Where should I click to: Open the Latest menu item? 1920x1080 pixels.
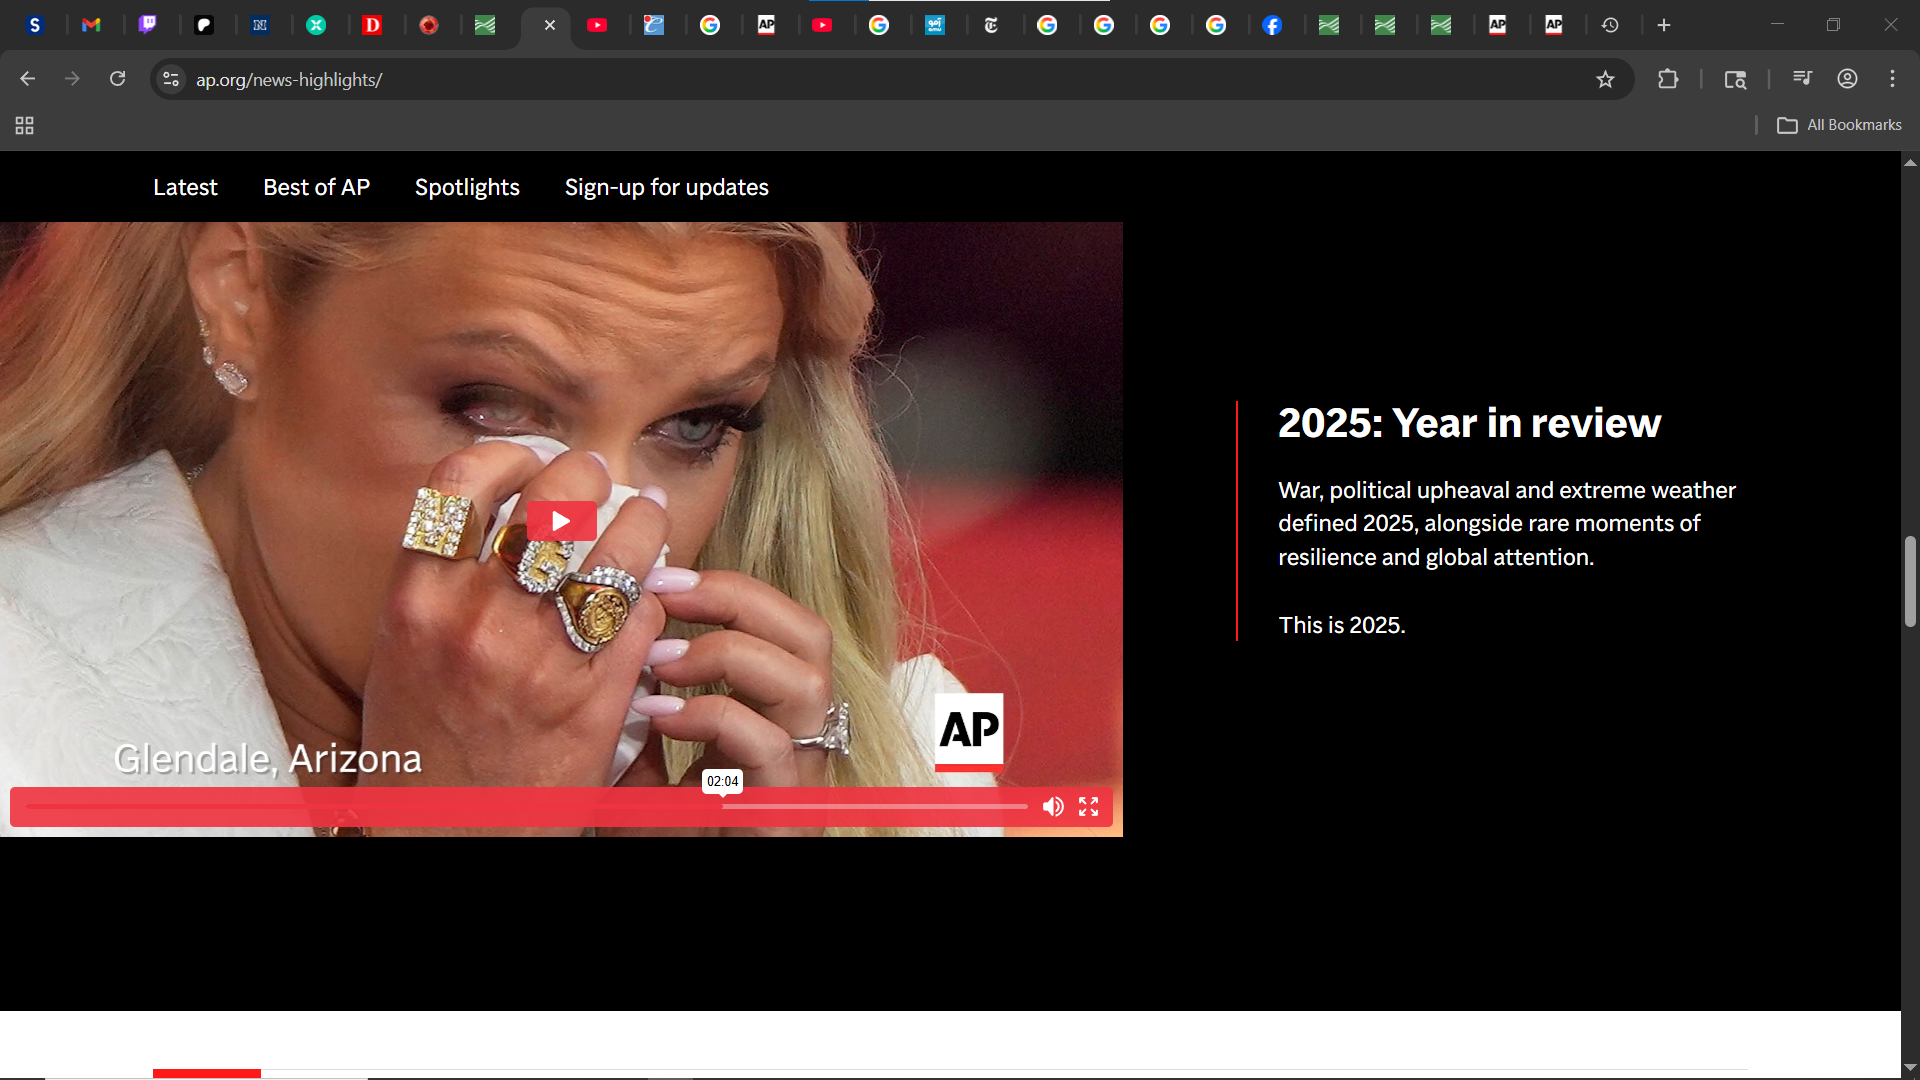[185, 187]
